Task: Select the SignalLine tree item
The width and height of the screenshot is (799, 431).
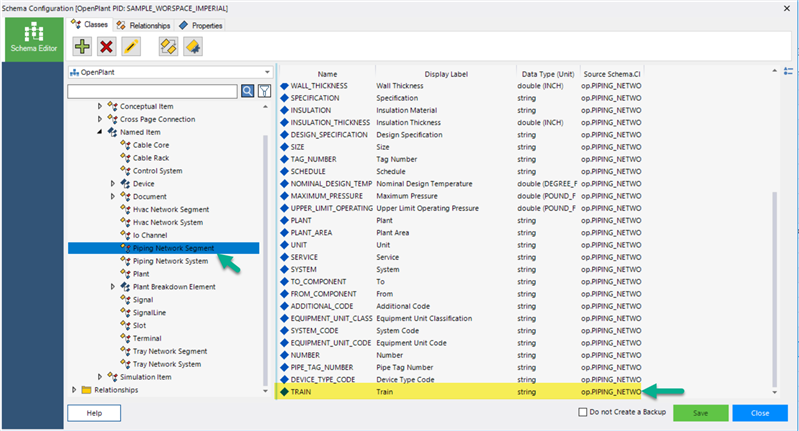Action: click(x=149, y=312)
